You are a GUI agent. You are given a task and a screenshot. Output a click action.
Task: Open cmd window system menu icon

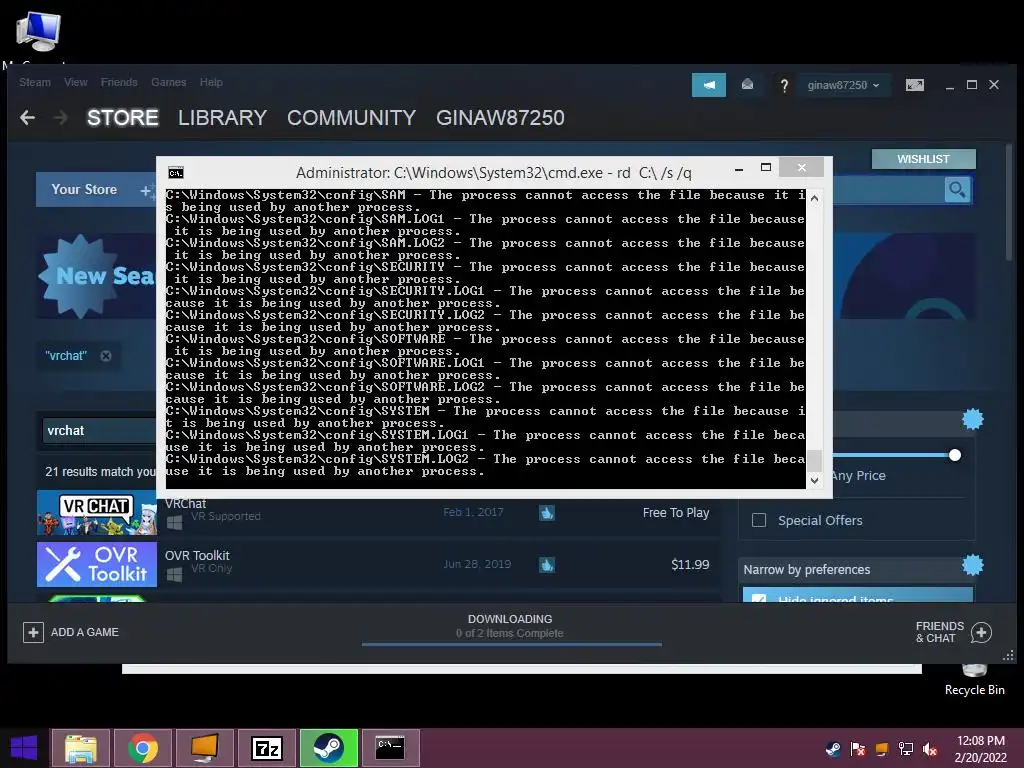coord(176,172)
